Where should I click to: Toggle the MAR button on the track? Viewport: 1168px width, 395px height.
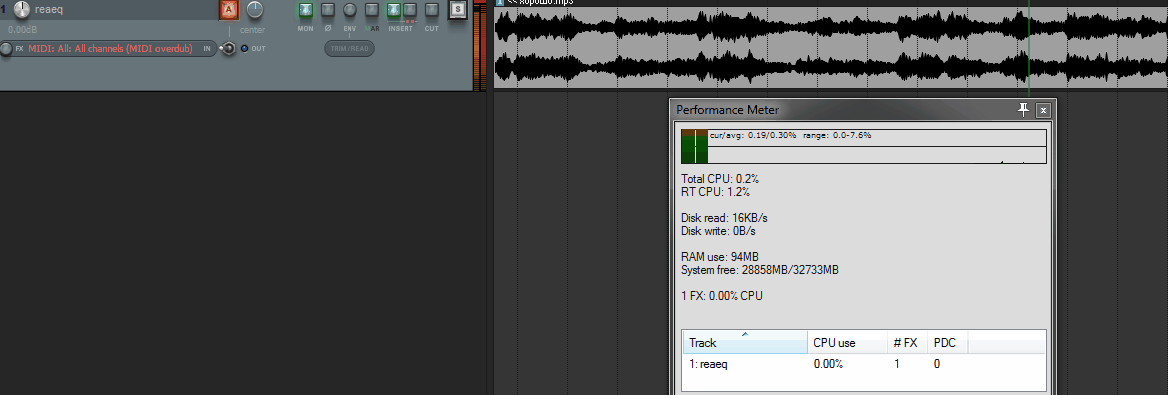click(372, 10)
